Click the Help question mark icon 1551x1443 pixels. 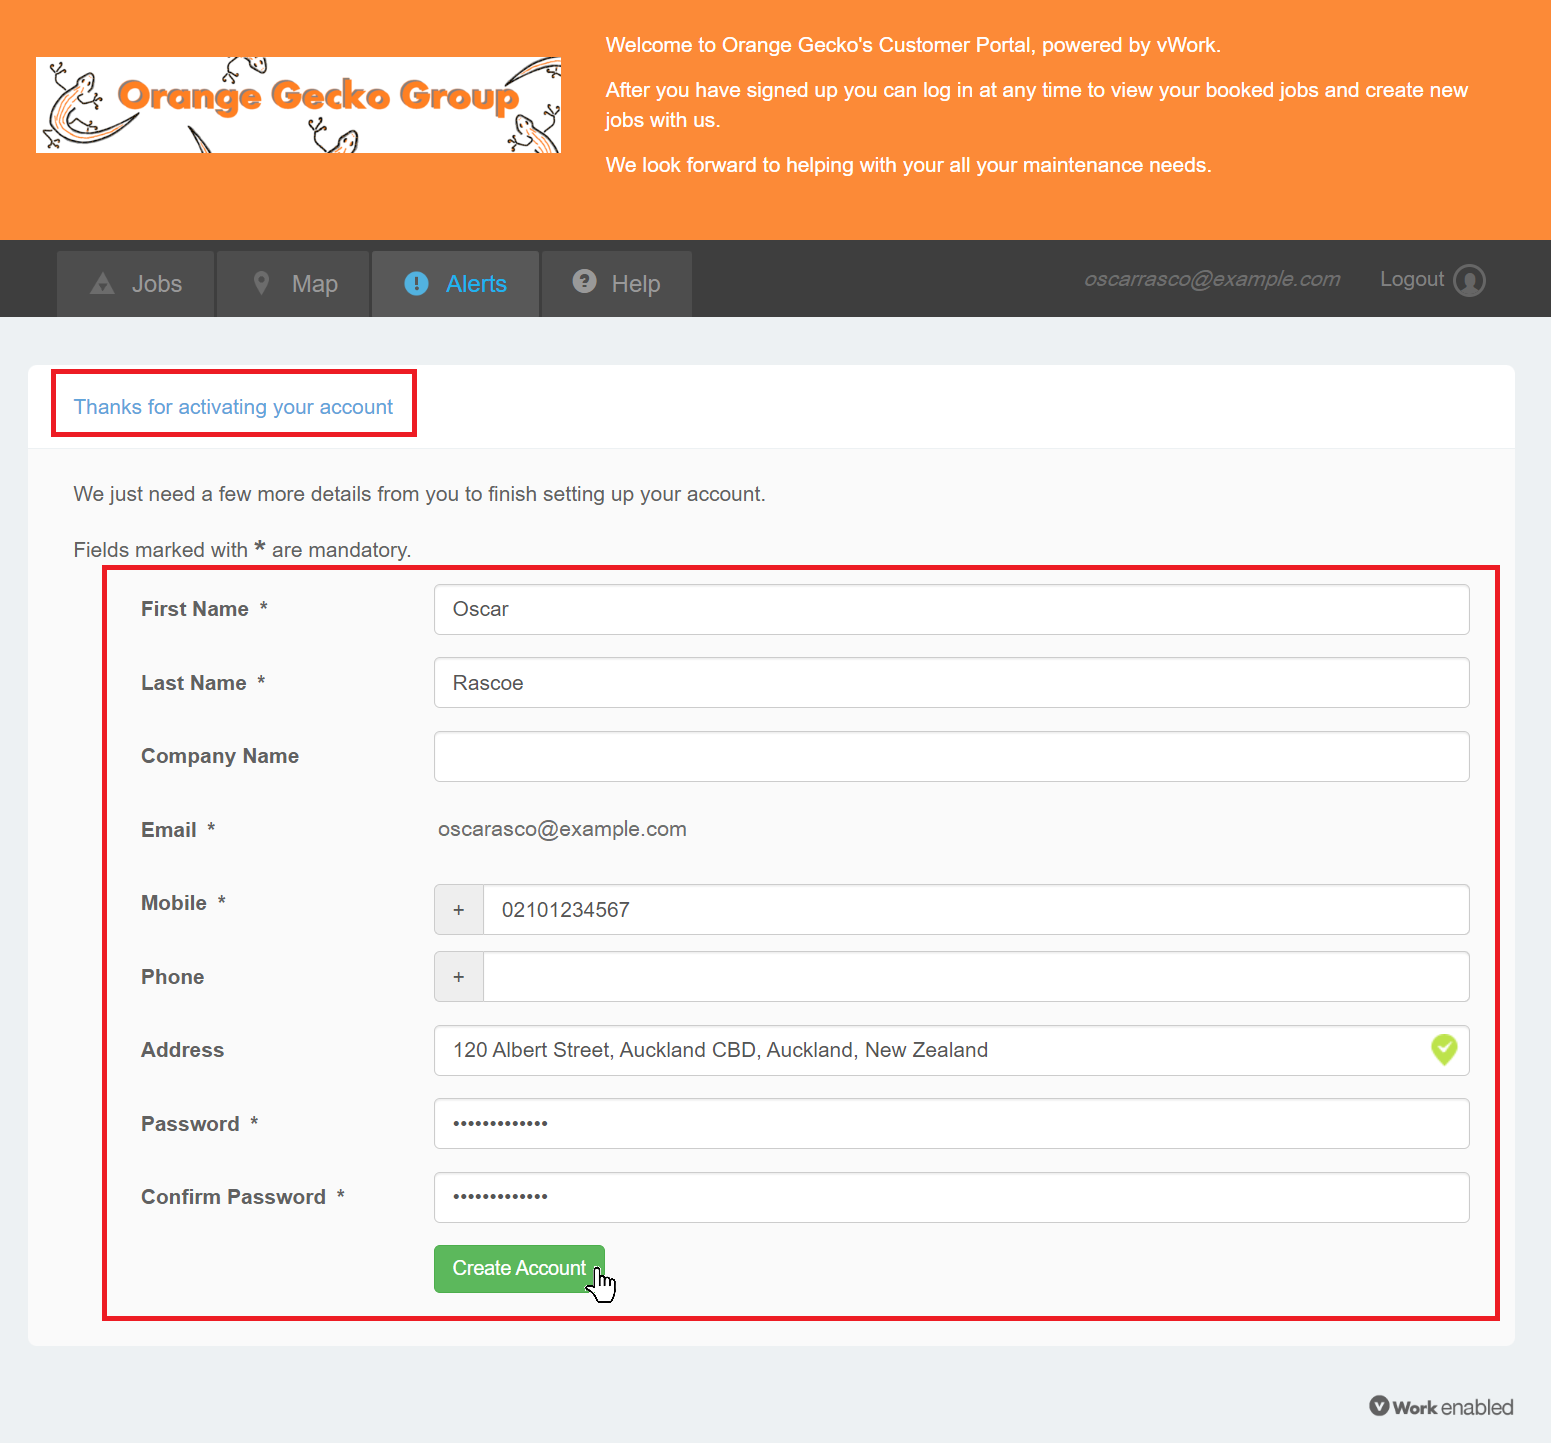pyautogui.click(x=584, y=282)
